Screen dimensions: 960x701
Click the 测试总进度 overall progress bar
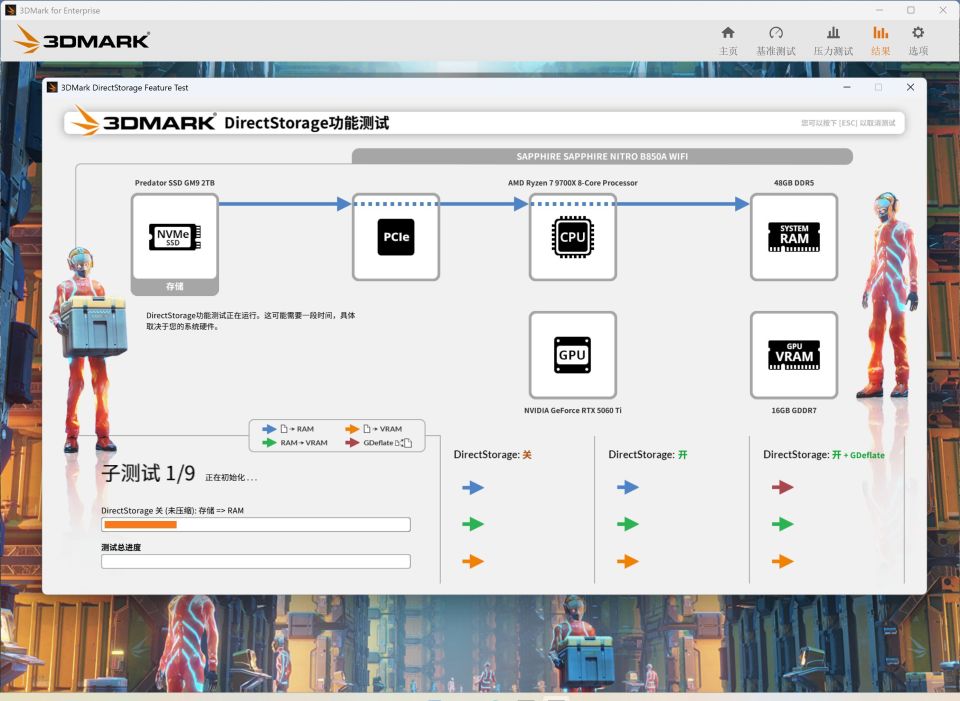click(256, 561)
